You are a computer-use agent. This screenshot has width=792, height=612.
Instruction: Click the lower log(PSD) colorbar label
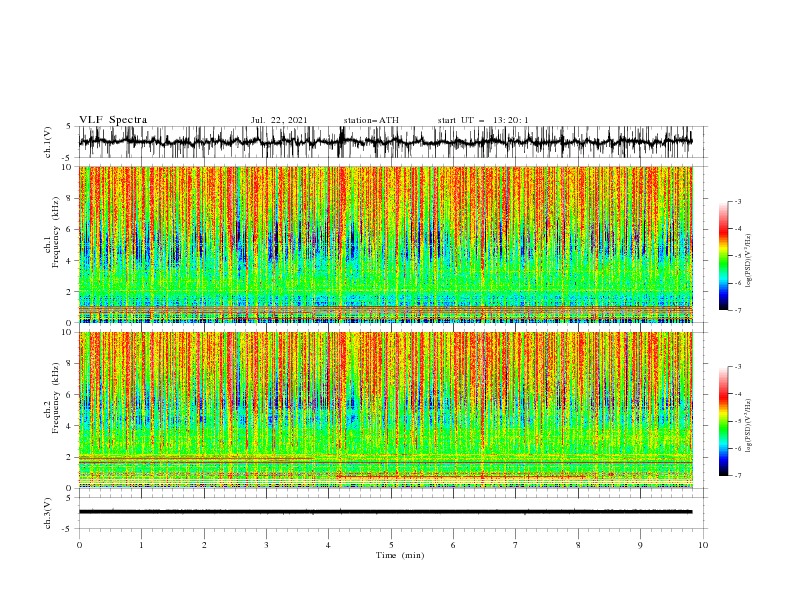tap(749, 425)
